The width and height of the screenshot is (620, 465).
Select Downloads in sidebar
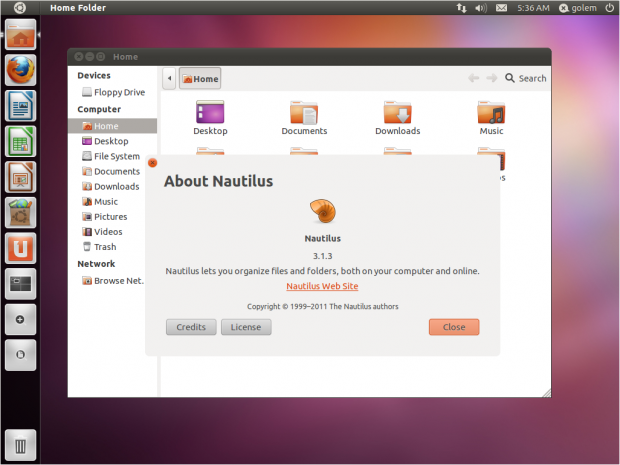[113, 186]
